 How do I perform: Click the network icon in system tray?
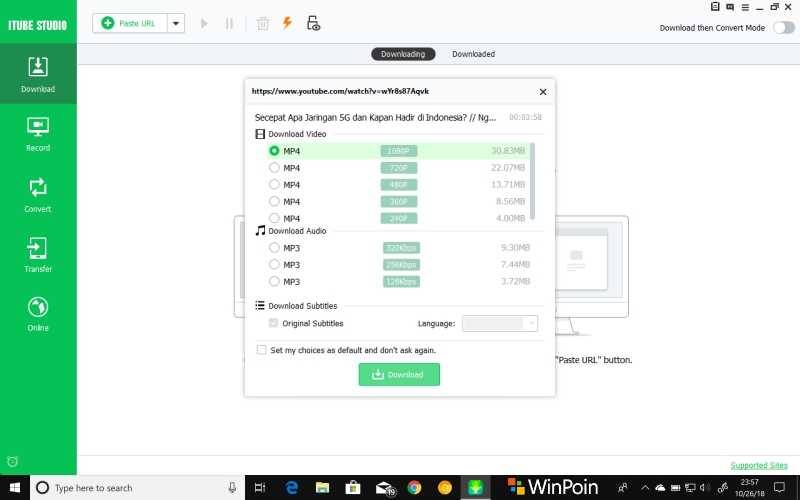point(690,488)
